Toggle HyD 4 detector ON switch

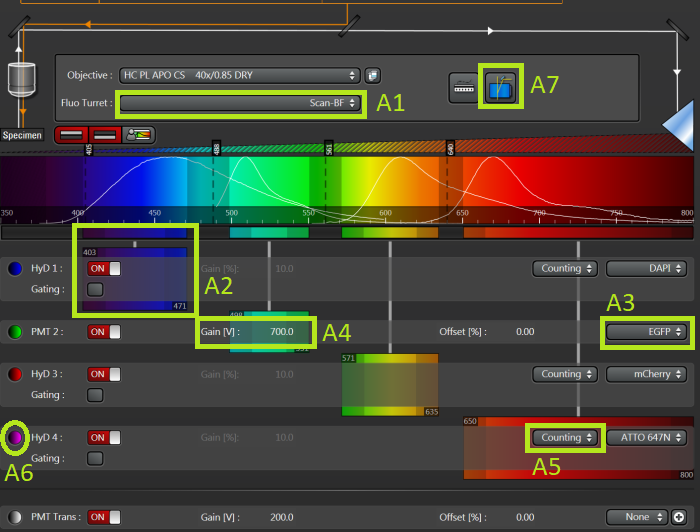pos(104,438)
